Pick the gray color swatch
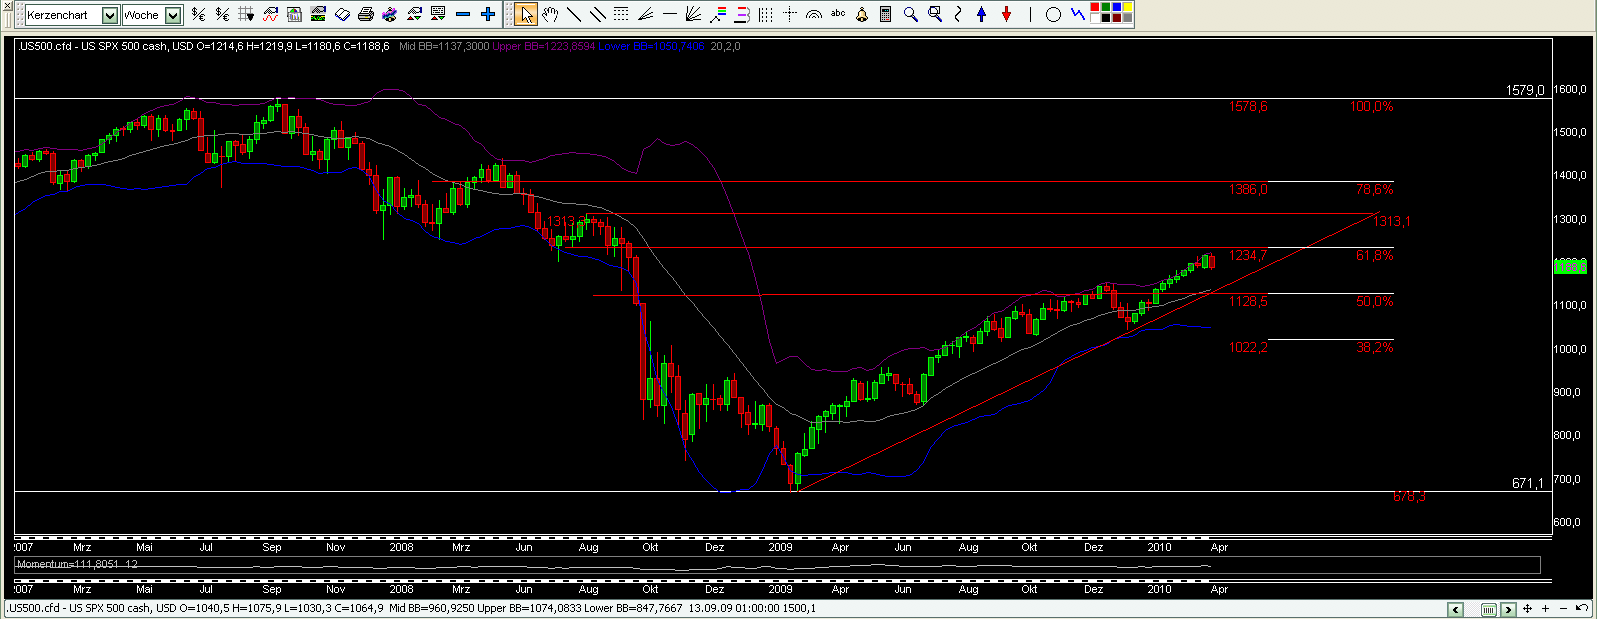 click(1127, 18)
